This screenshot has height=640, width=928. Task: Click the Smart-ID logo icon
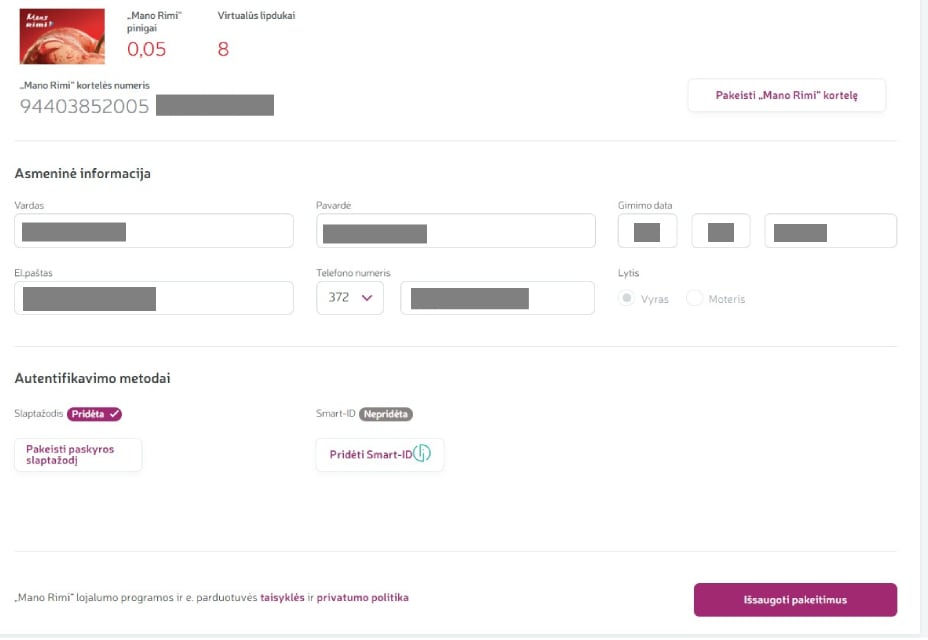click(422, 454)
